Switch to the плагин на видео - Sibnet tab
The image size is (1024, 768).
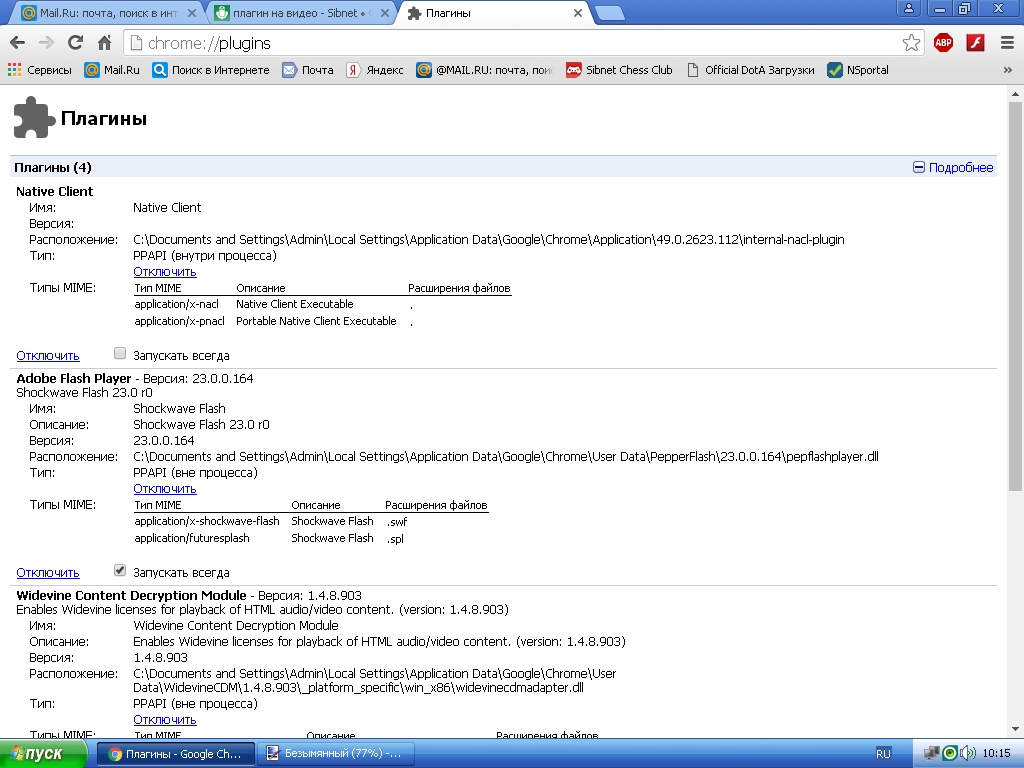[x=302, y=13]
